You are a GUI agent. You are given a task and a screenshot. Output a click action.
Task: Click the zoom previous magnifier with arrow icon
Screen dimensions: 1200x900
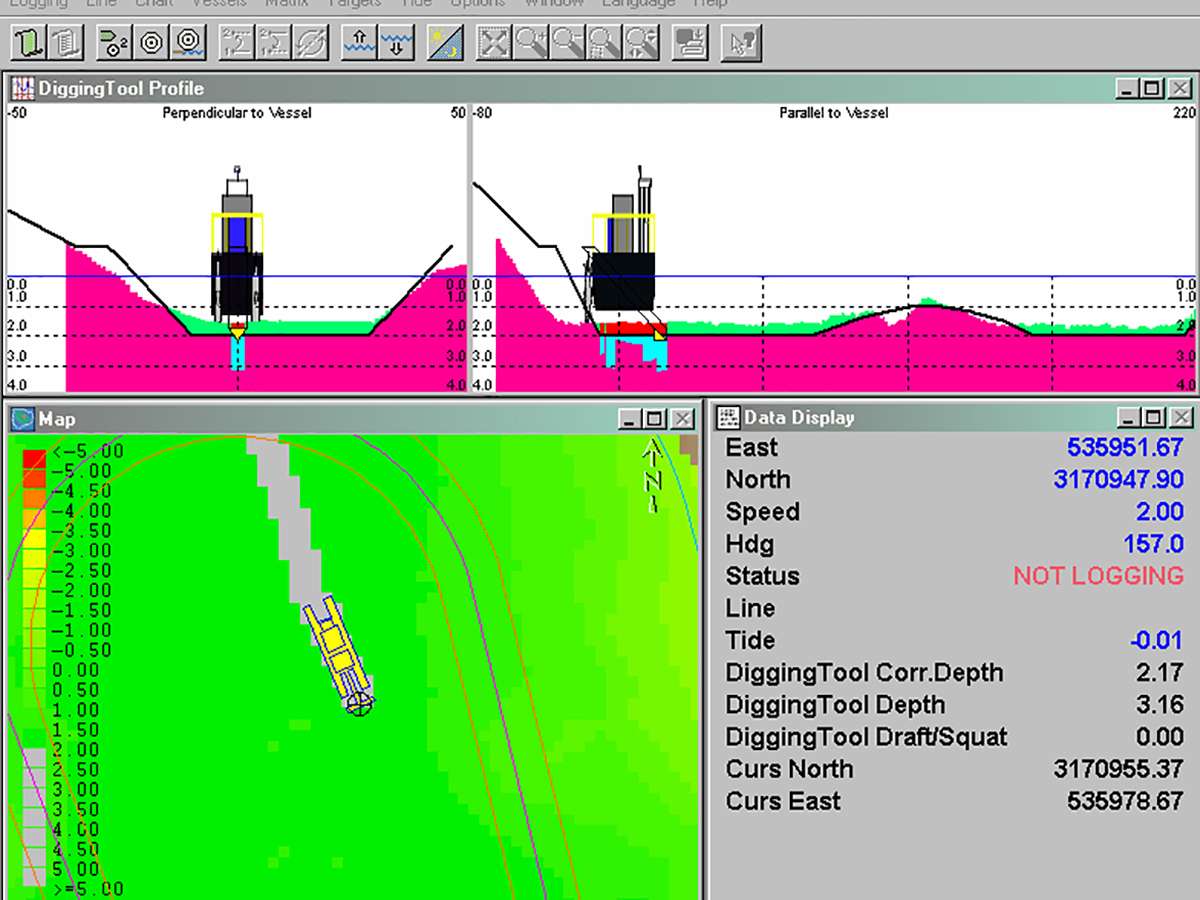click(x=640, y=43)
